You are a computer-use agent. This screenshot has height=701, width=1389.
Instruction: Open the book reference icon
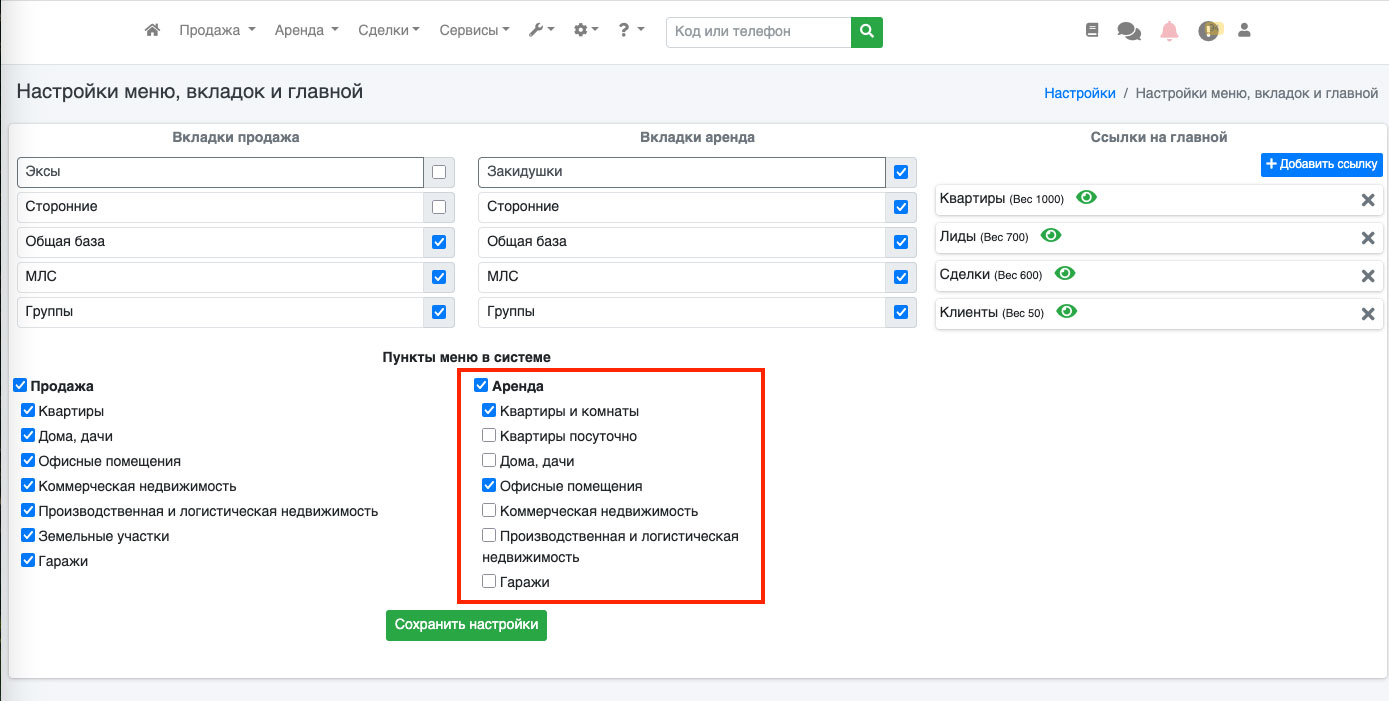coord(1092,31)
